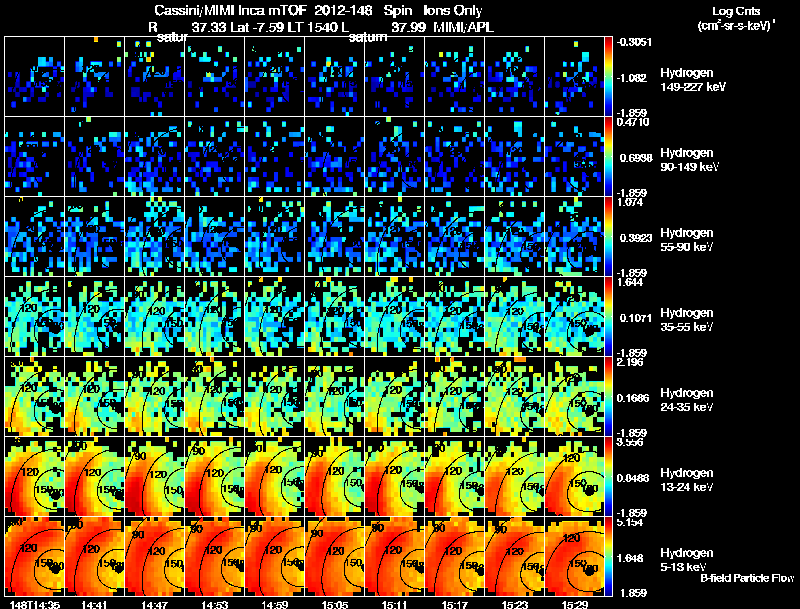Click the color bar for 90-149 keV row
The width and height of the screenshot is (800, 609).
point(608,157)
